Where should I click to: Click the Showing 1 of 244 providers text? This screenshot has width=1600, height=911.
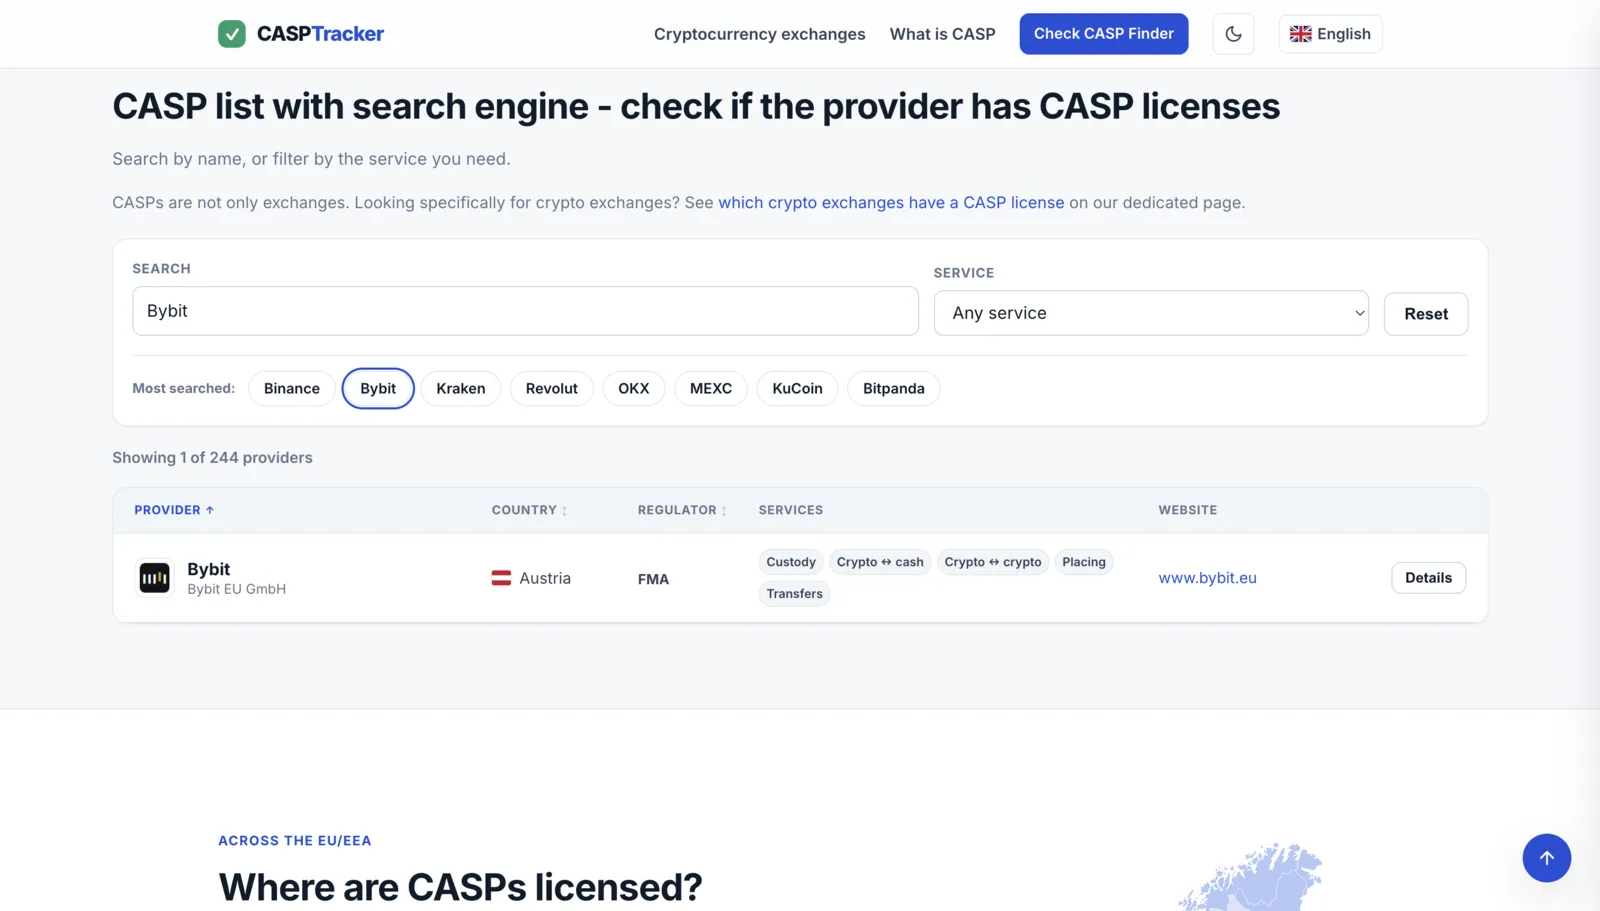pos(212,458)
